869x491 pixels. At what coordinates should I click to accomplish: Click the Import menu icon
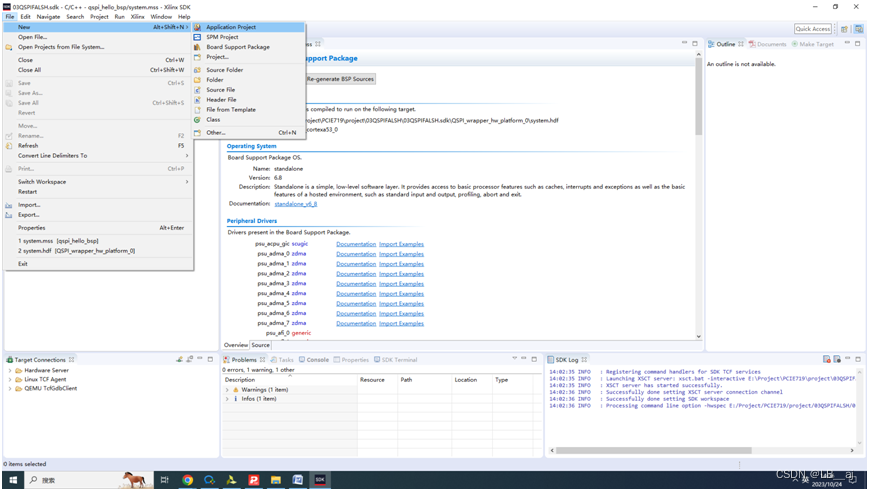click(x=9, y=205)
